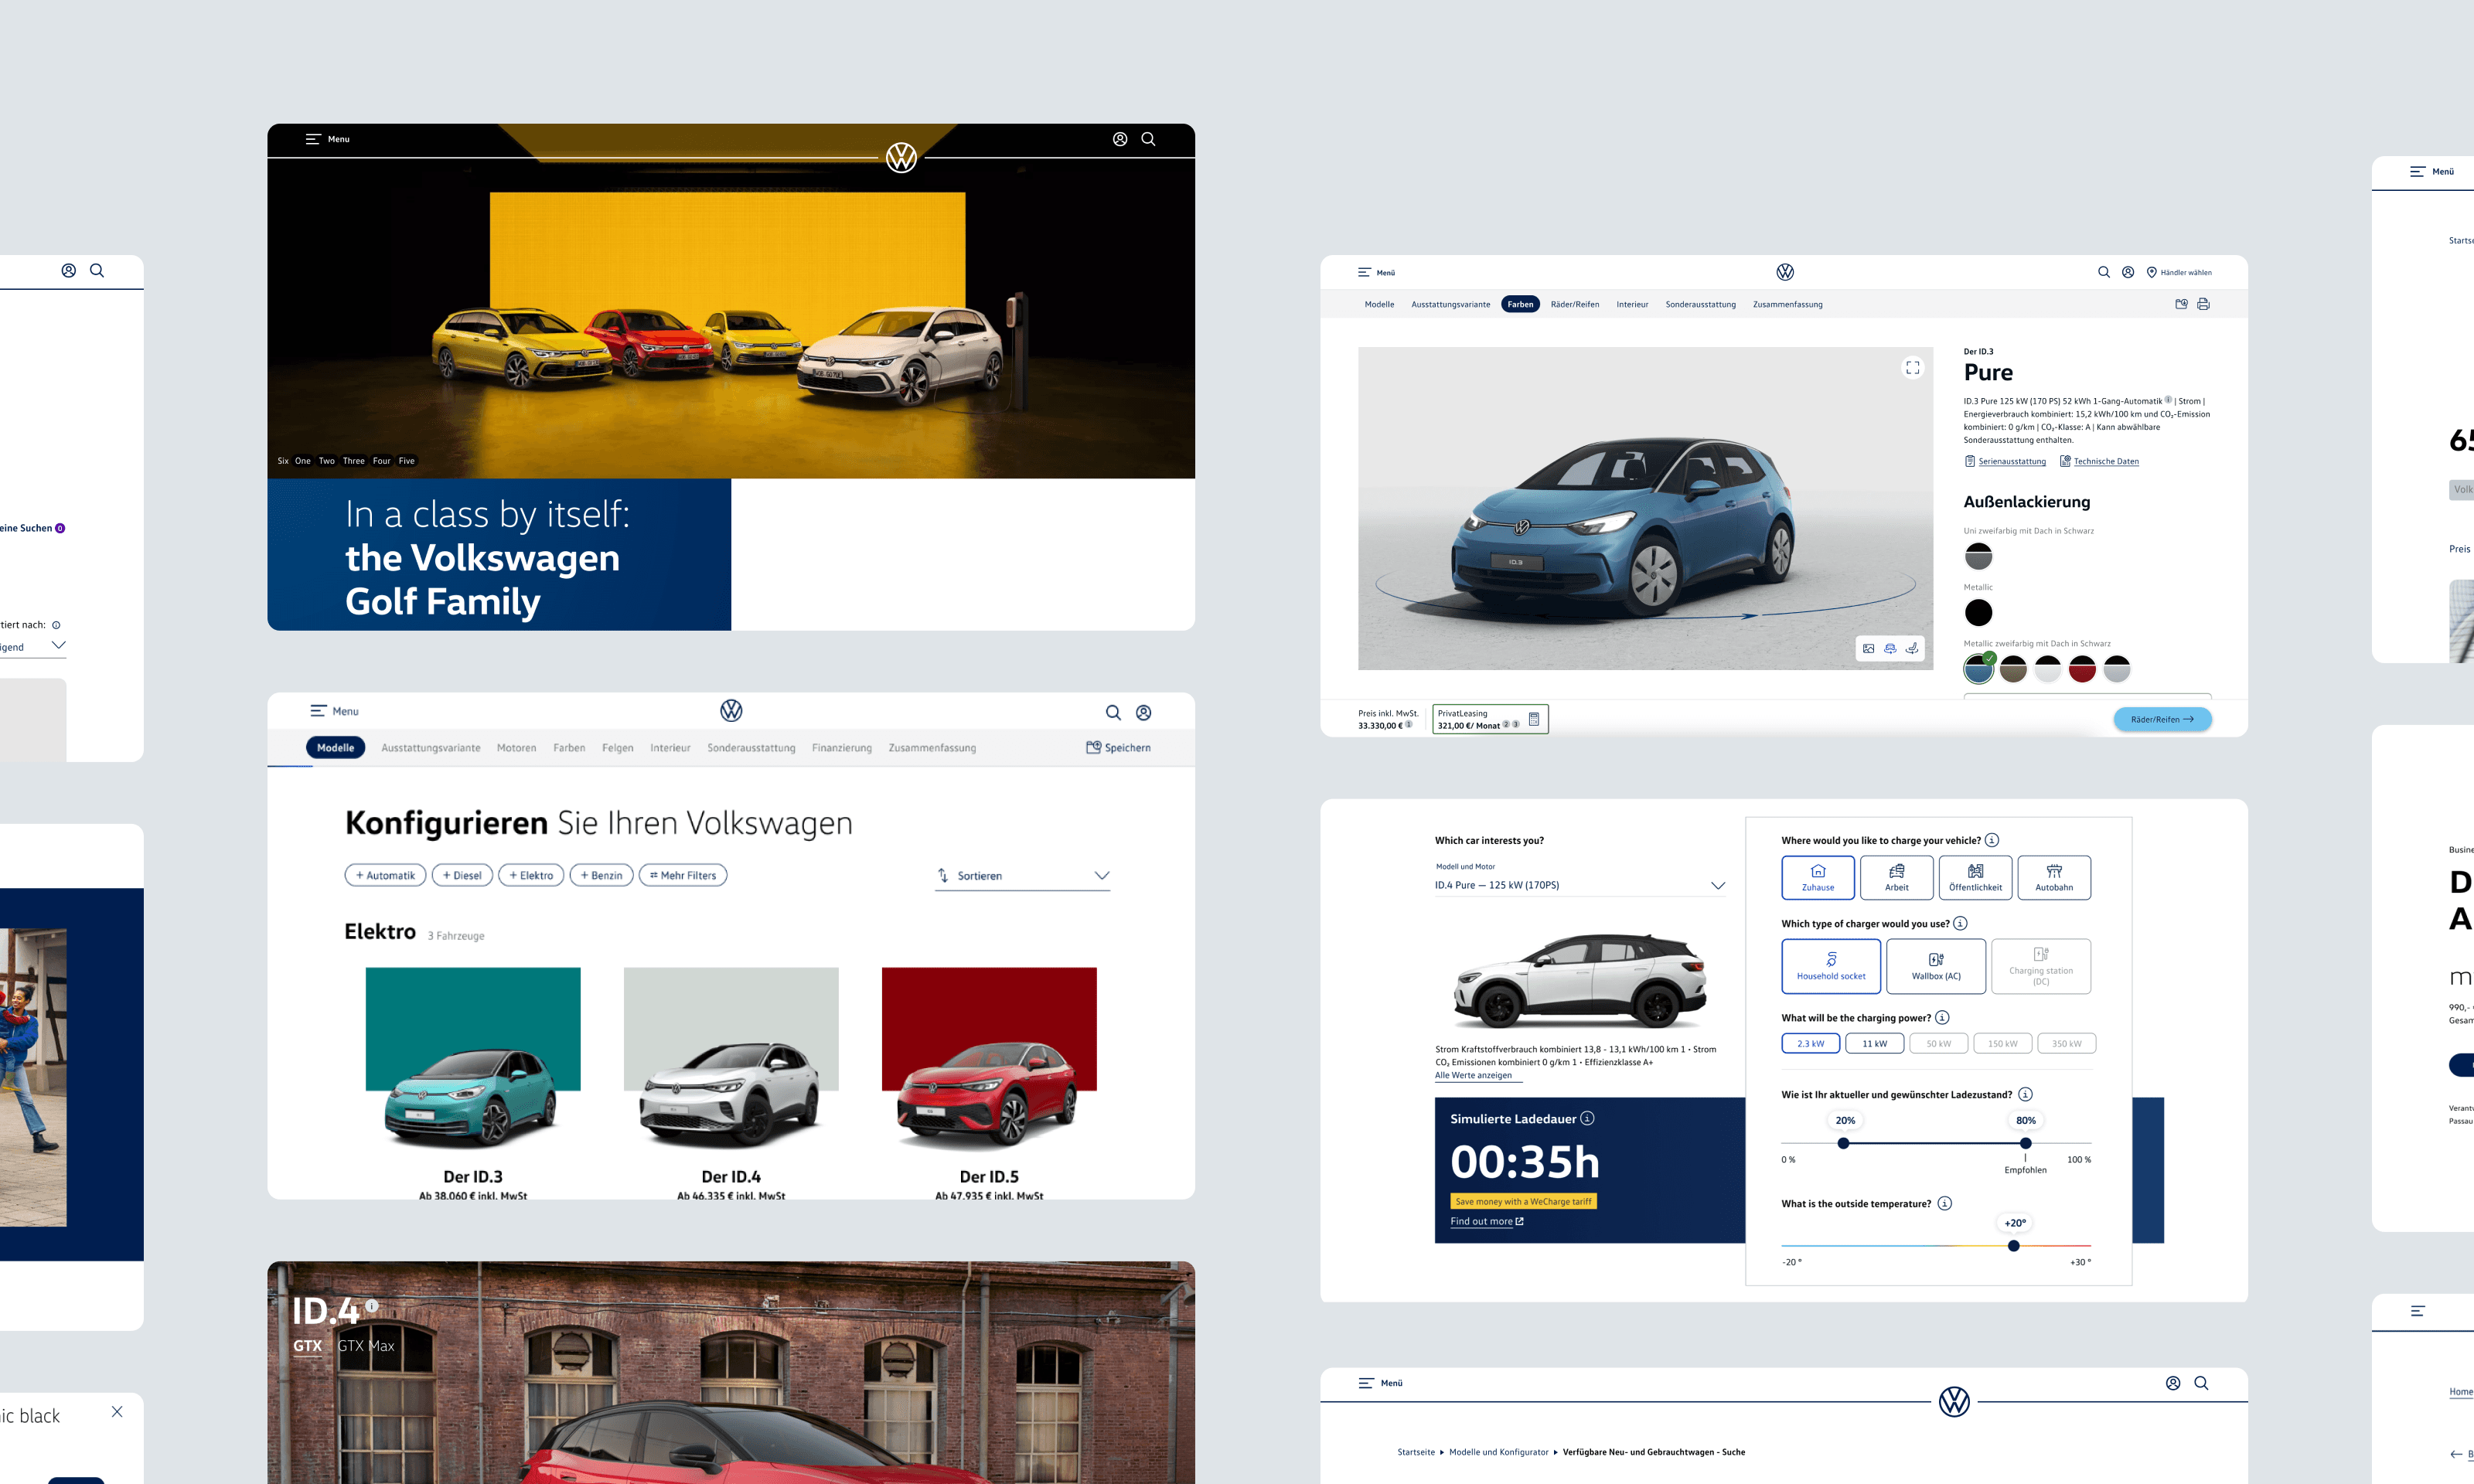The height and width of the screenshot is (1484, 2474).
Task: Open Mehr Filters options
Action: point(683,875)
